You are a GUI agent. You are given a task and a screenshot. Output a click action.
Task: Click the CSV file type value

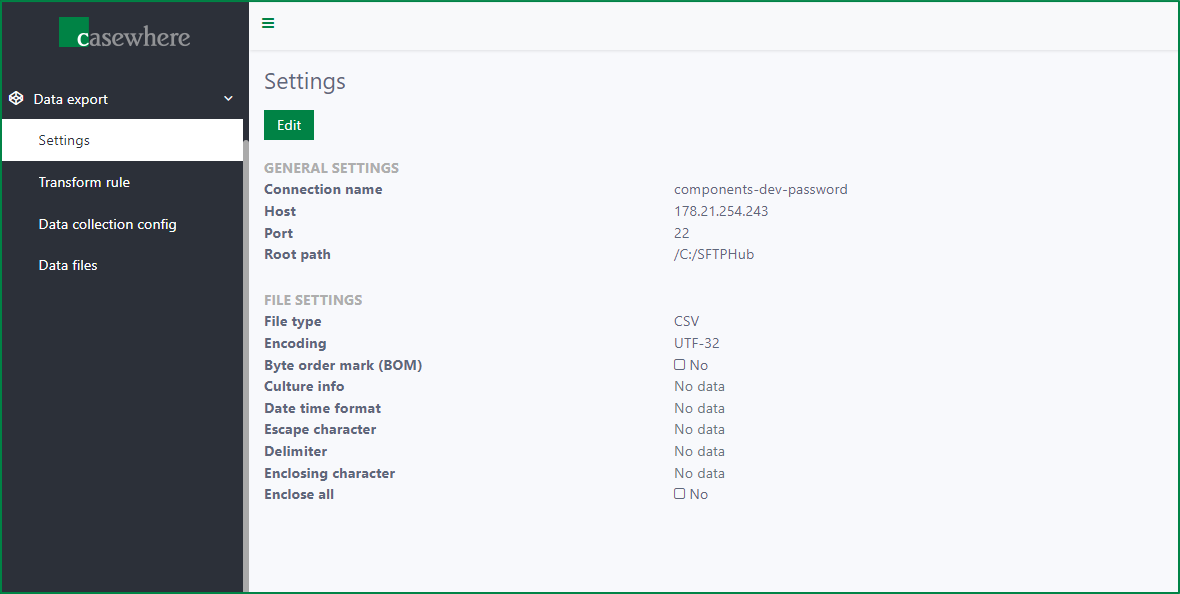point(687,321)
